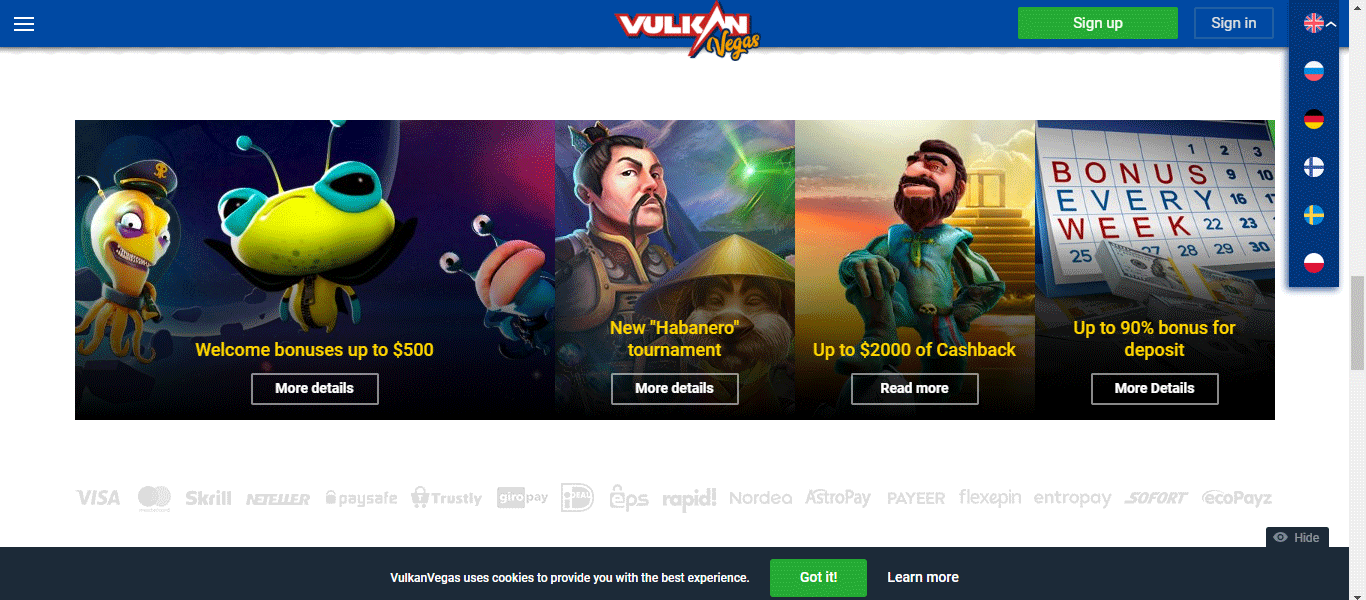Screen dimensions: 1366x600
Task: Select the Polish flag language
Action: coord(1314,263)
